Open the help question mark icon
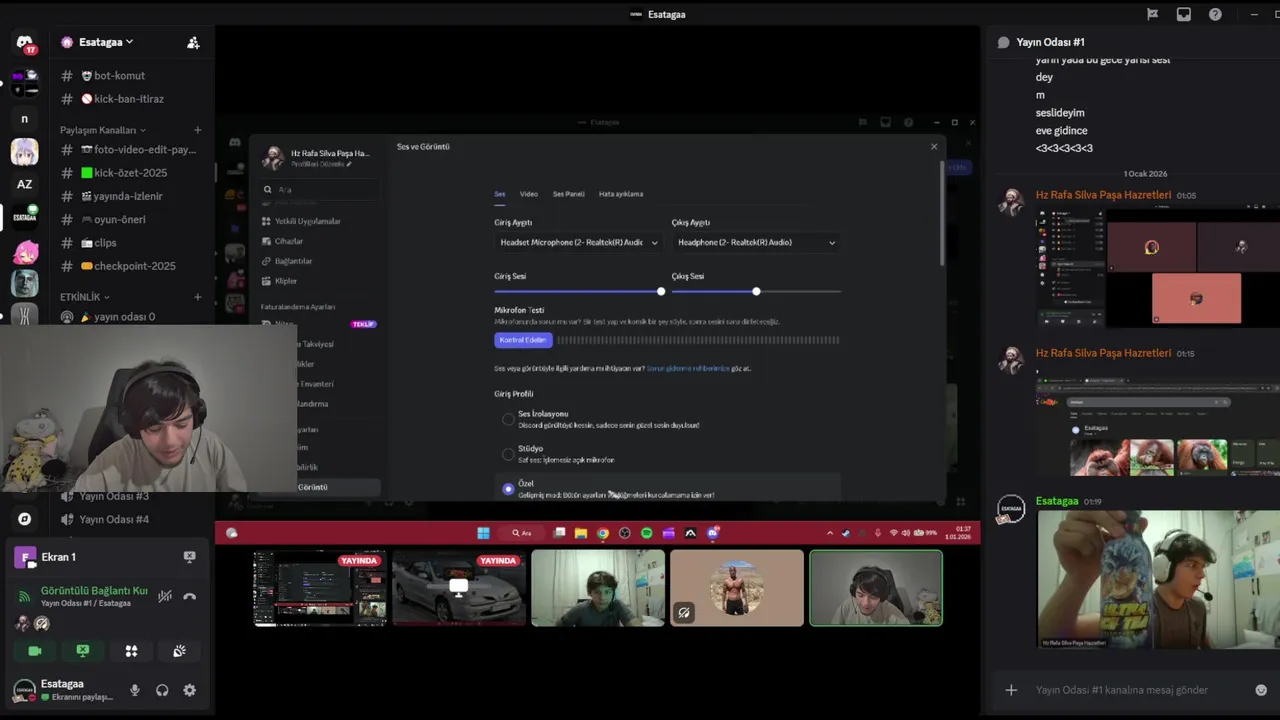Viewport: 1280px width, 720px height. (1215, 14)
